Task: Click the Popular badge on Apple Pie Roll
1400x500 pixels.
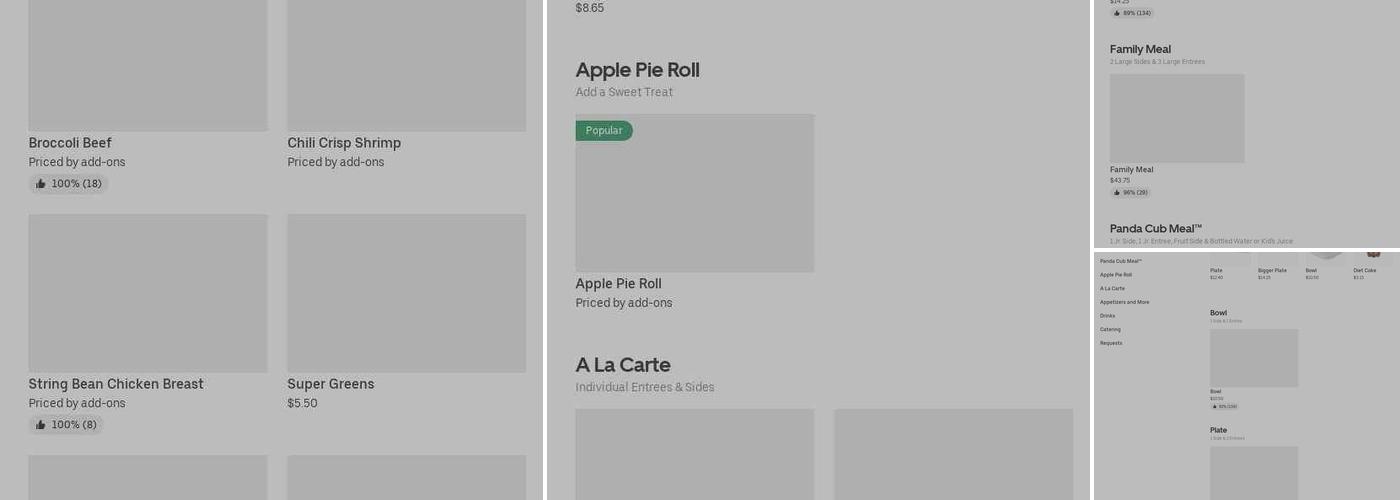Action: (604, 131)
